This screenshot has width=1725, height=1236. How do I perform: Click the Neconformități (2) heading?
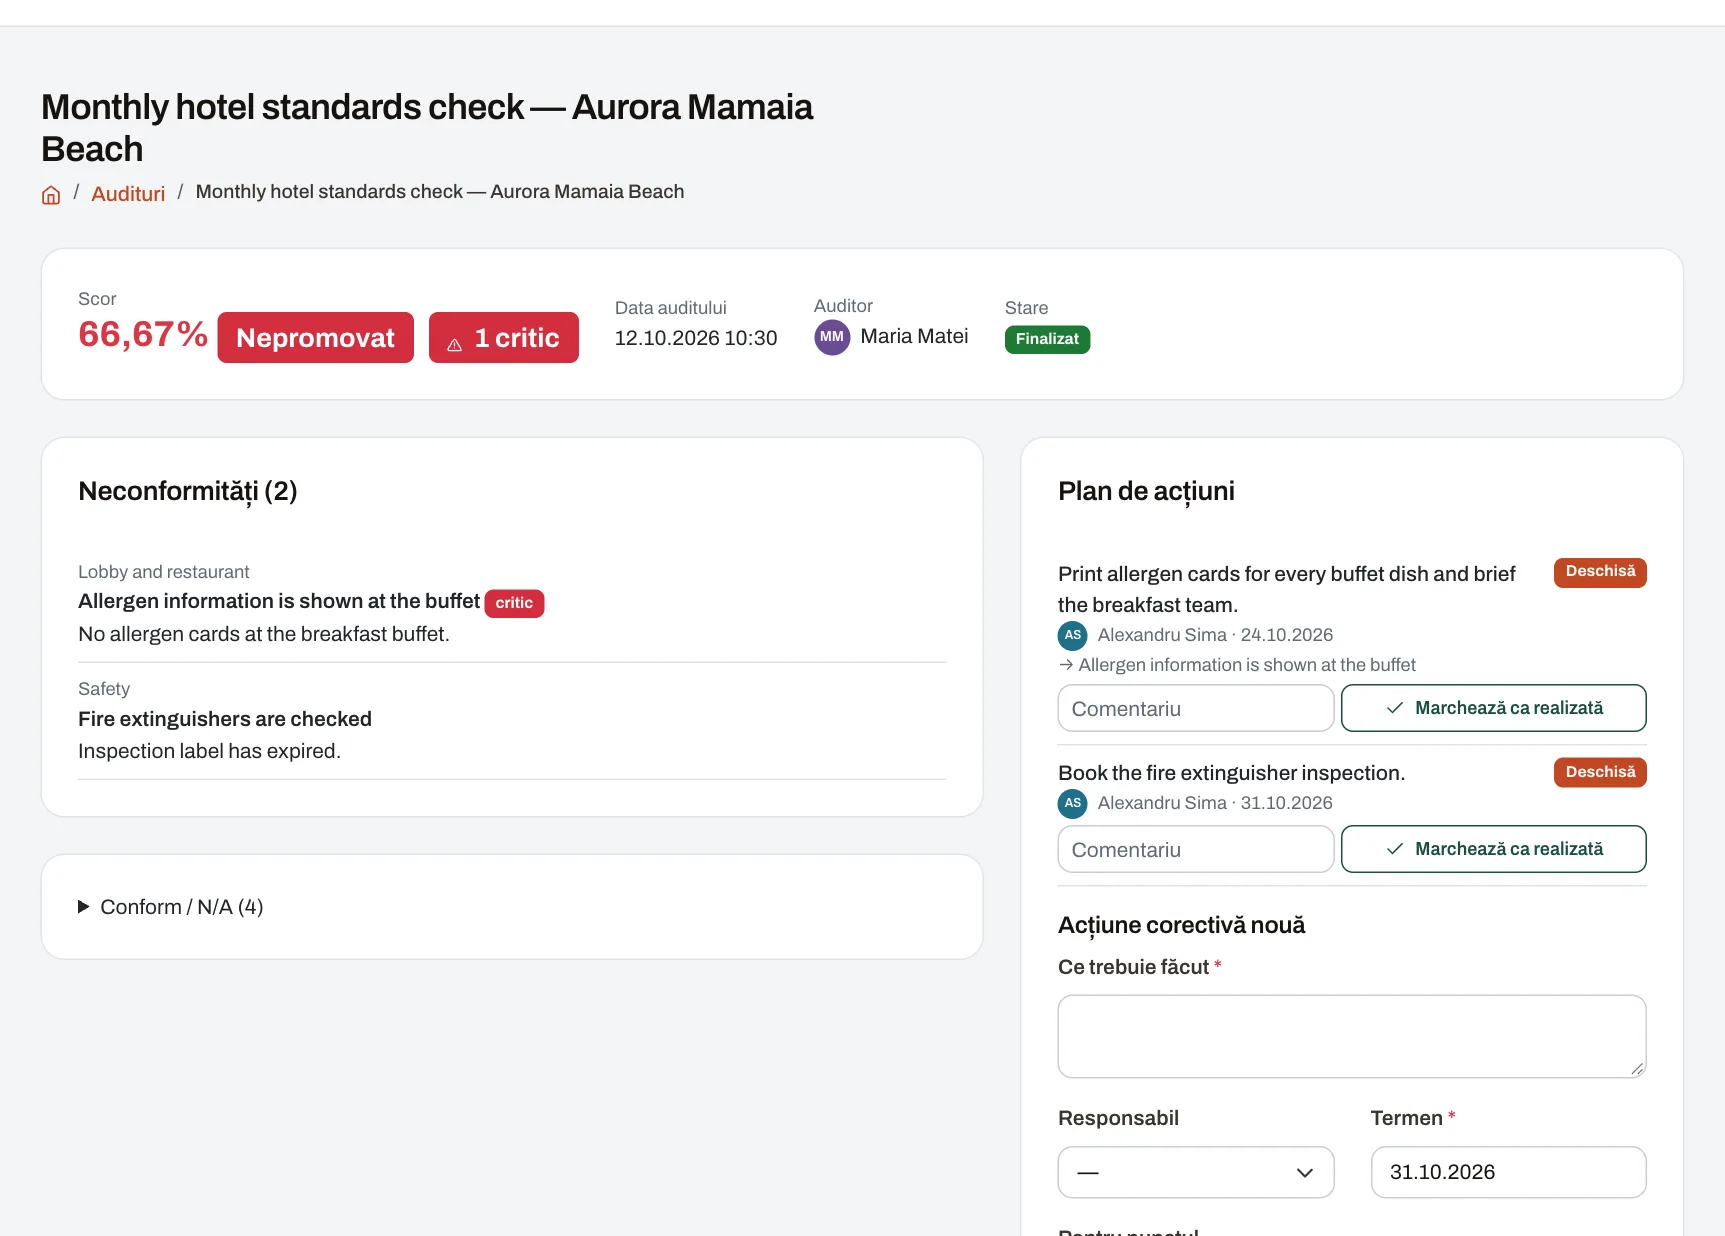pos(188,491)
